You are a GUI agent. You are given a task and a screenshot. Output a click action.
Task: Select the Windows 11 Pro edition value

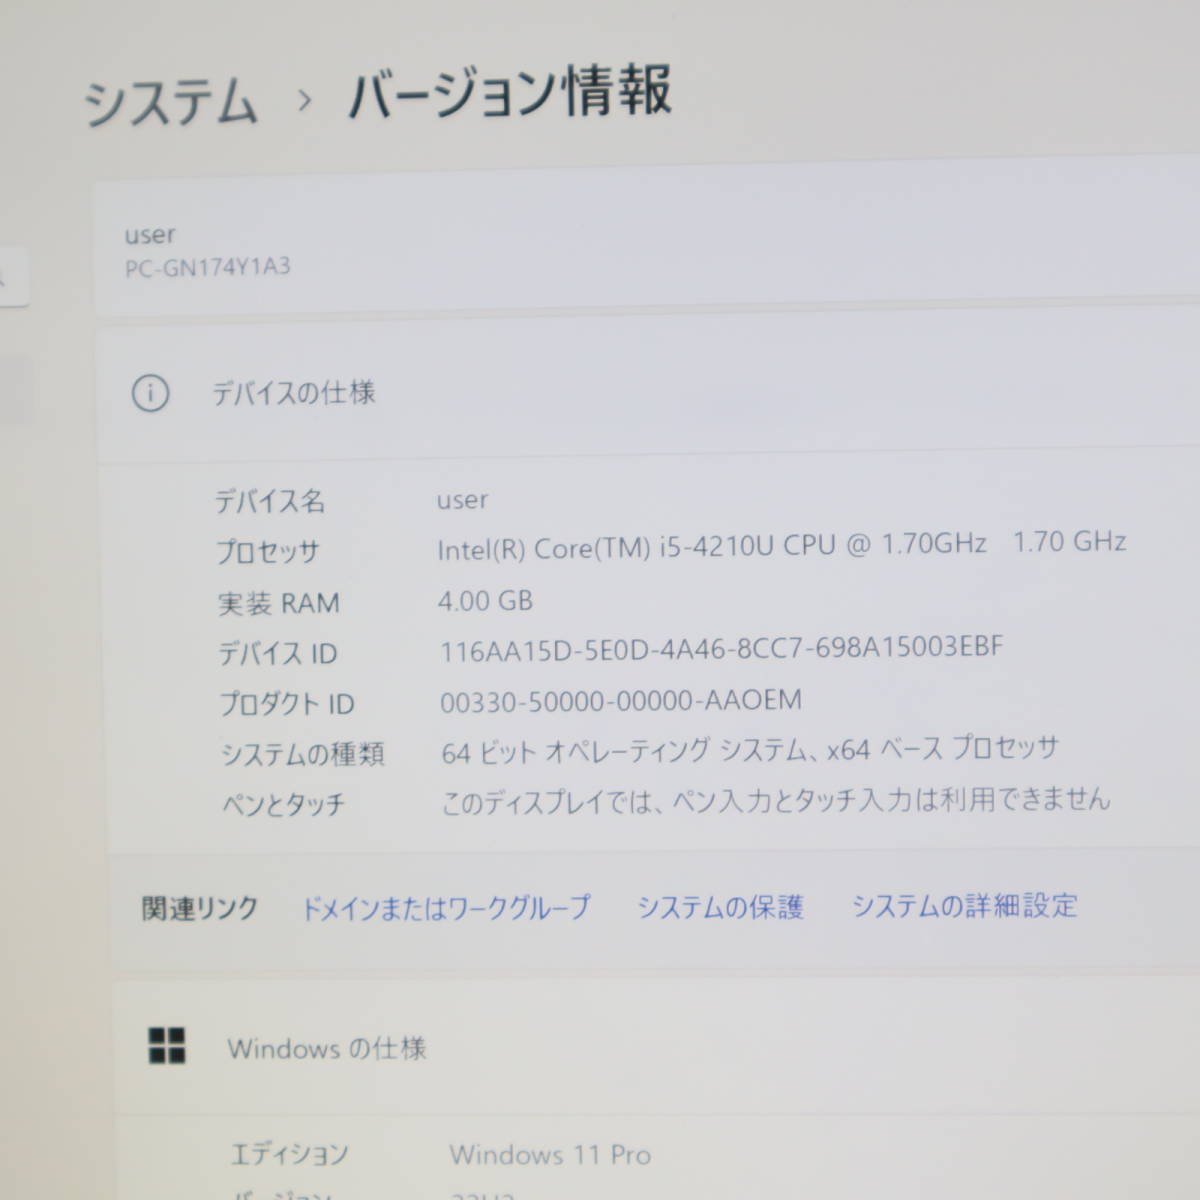pyautogui.click(x=550, y=1155)
